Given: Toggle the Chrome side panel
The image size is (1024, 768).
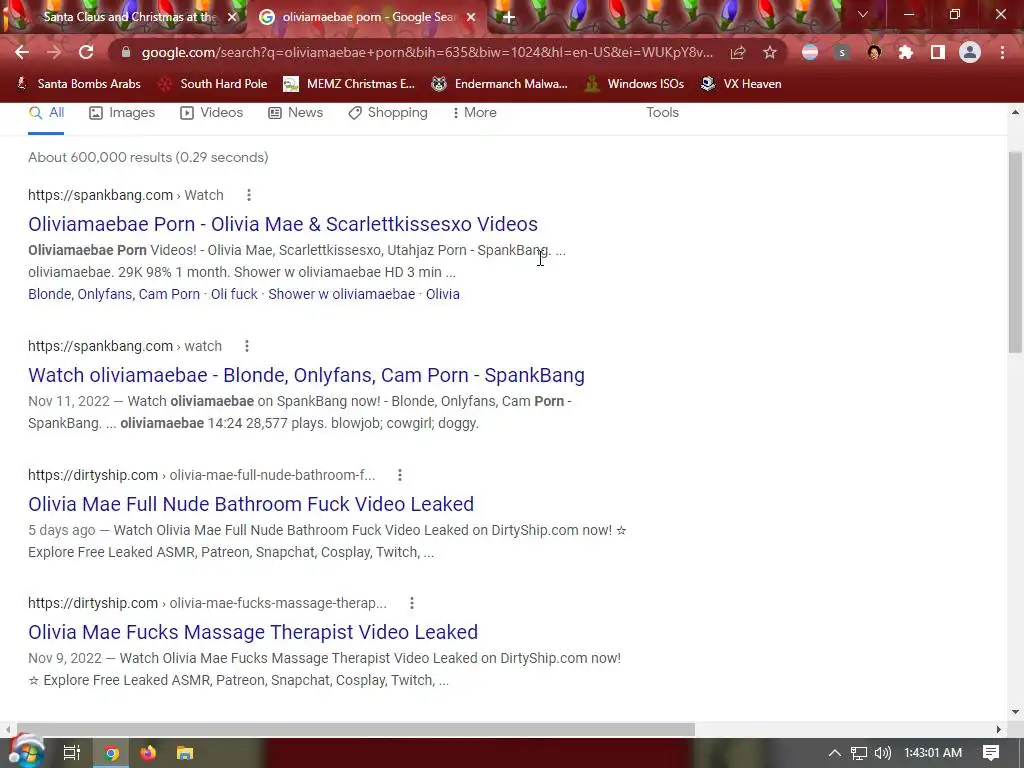Looking at the screenshot, I should click(x=938, y=52).
